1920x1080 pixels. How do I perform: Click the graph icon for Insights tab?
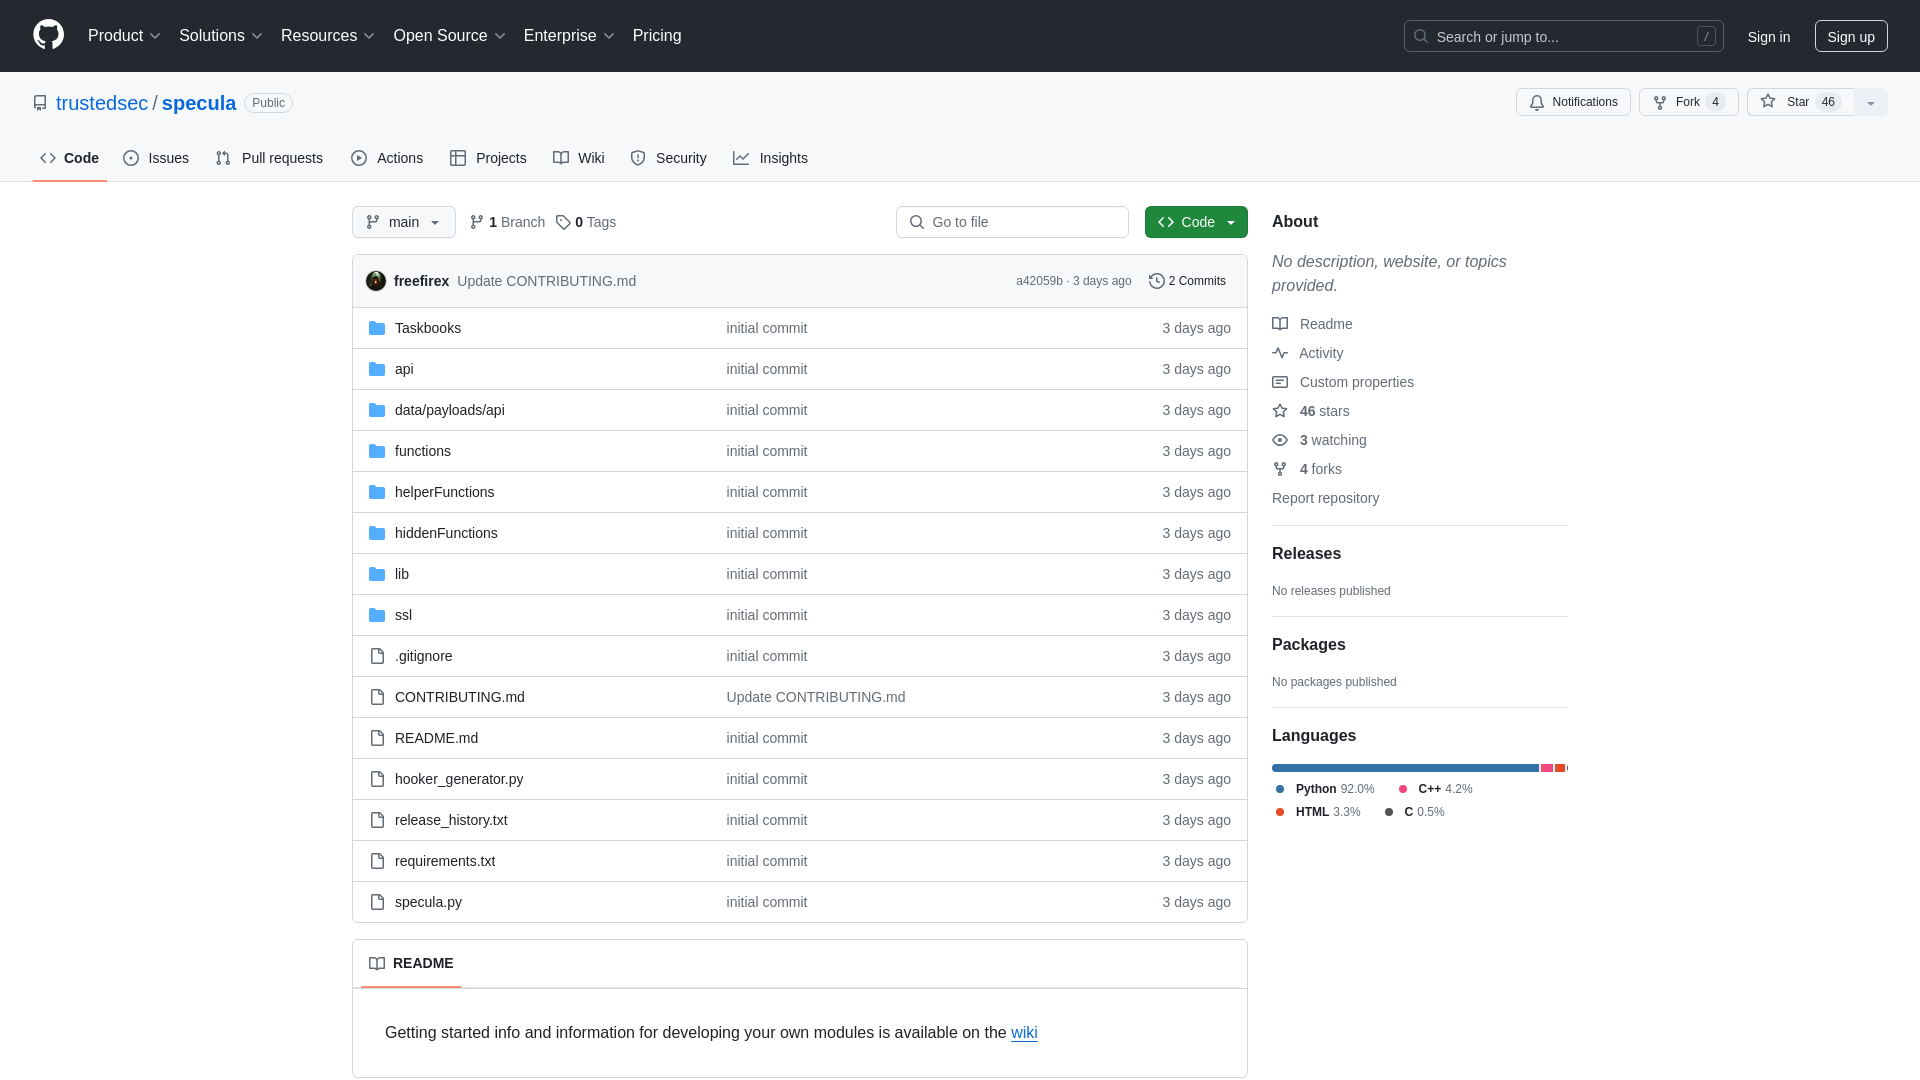(x=741, y=158)
